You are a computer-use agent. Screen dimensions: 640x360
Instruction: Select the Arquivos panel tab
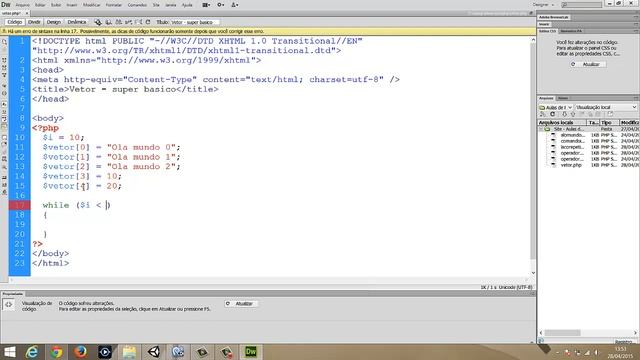pyautogui.click(x=546, y=98)
